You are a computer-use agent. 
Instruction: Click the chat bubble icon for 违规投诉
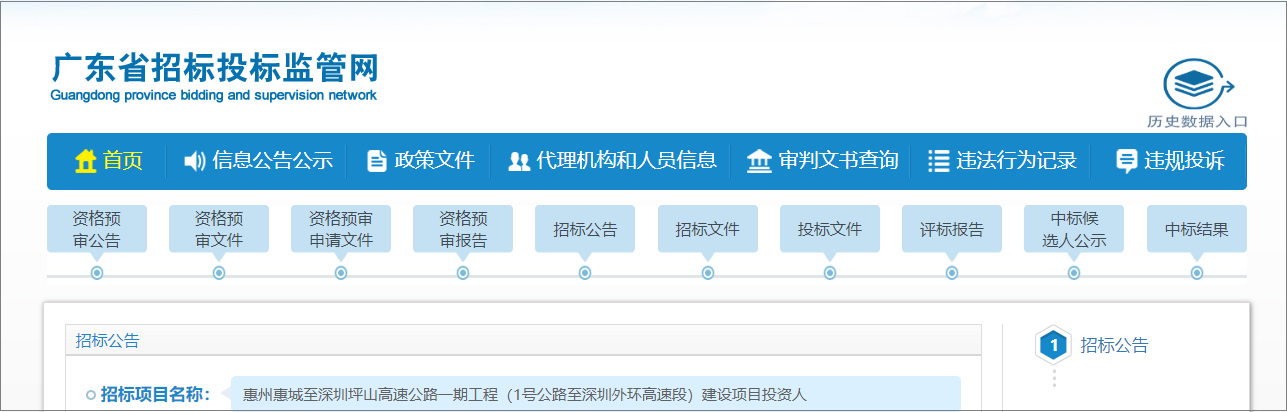coord(1126,161)
